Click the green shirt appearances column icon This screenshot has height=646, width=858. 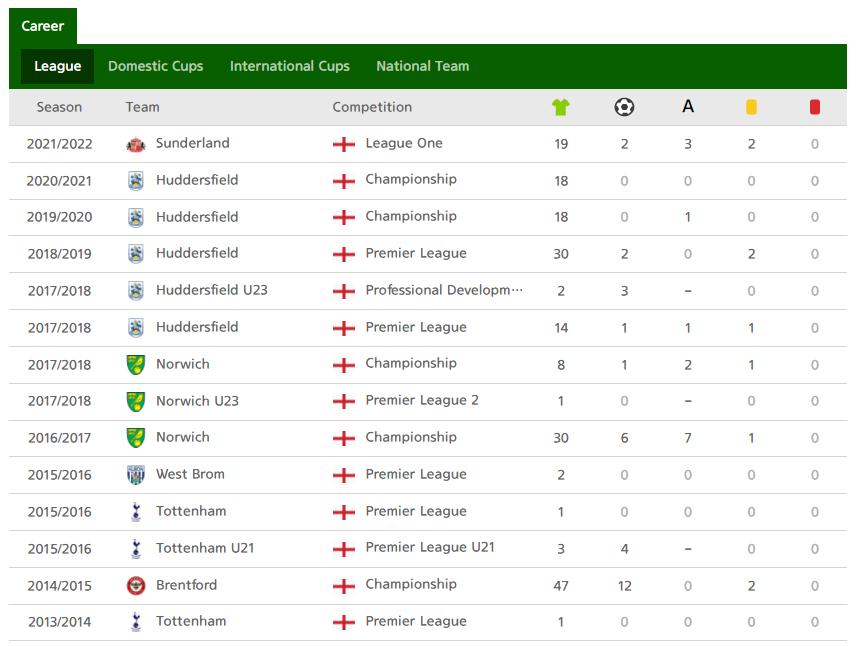coord(561,107)
